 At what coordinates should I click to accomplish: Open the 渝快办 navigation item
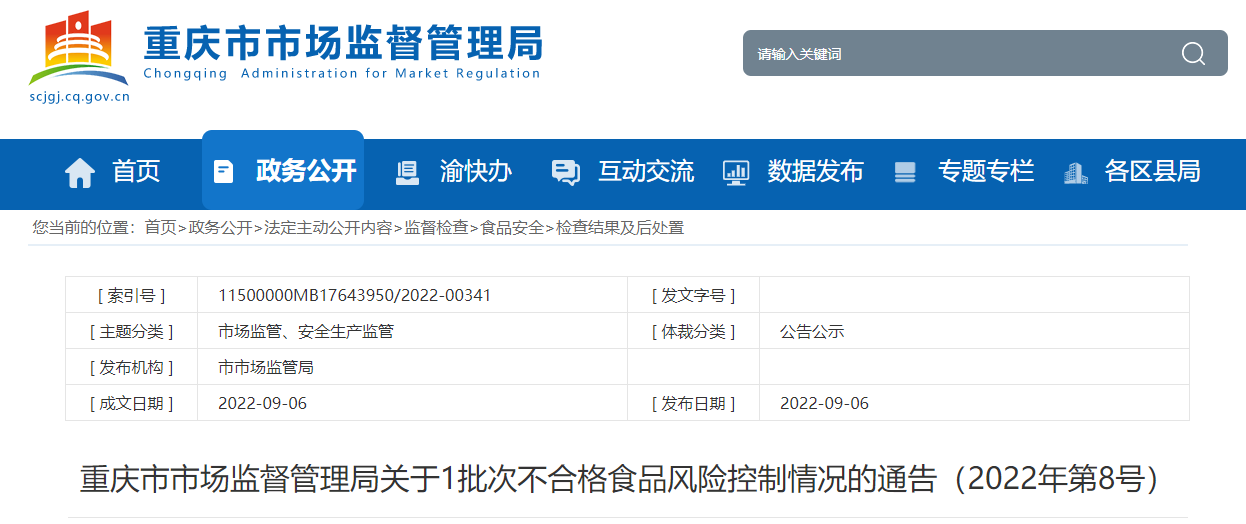click(x=476, y=171)
